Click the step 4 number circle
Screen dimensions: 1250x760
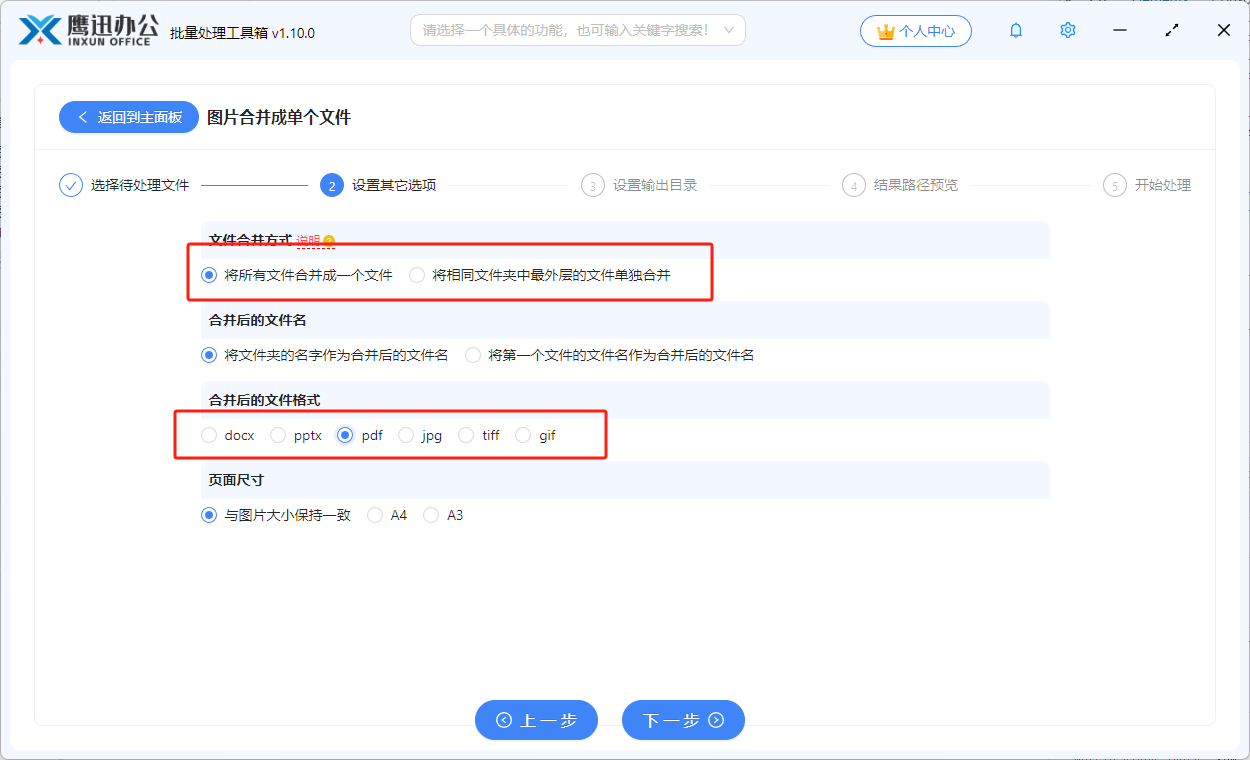point(854,185)
